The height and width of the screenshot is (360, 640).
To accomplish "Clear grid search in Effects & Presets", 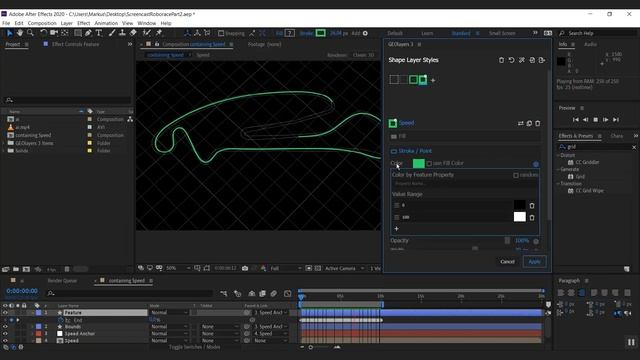I will click(634, 147).
